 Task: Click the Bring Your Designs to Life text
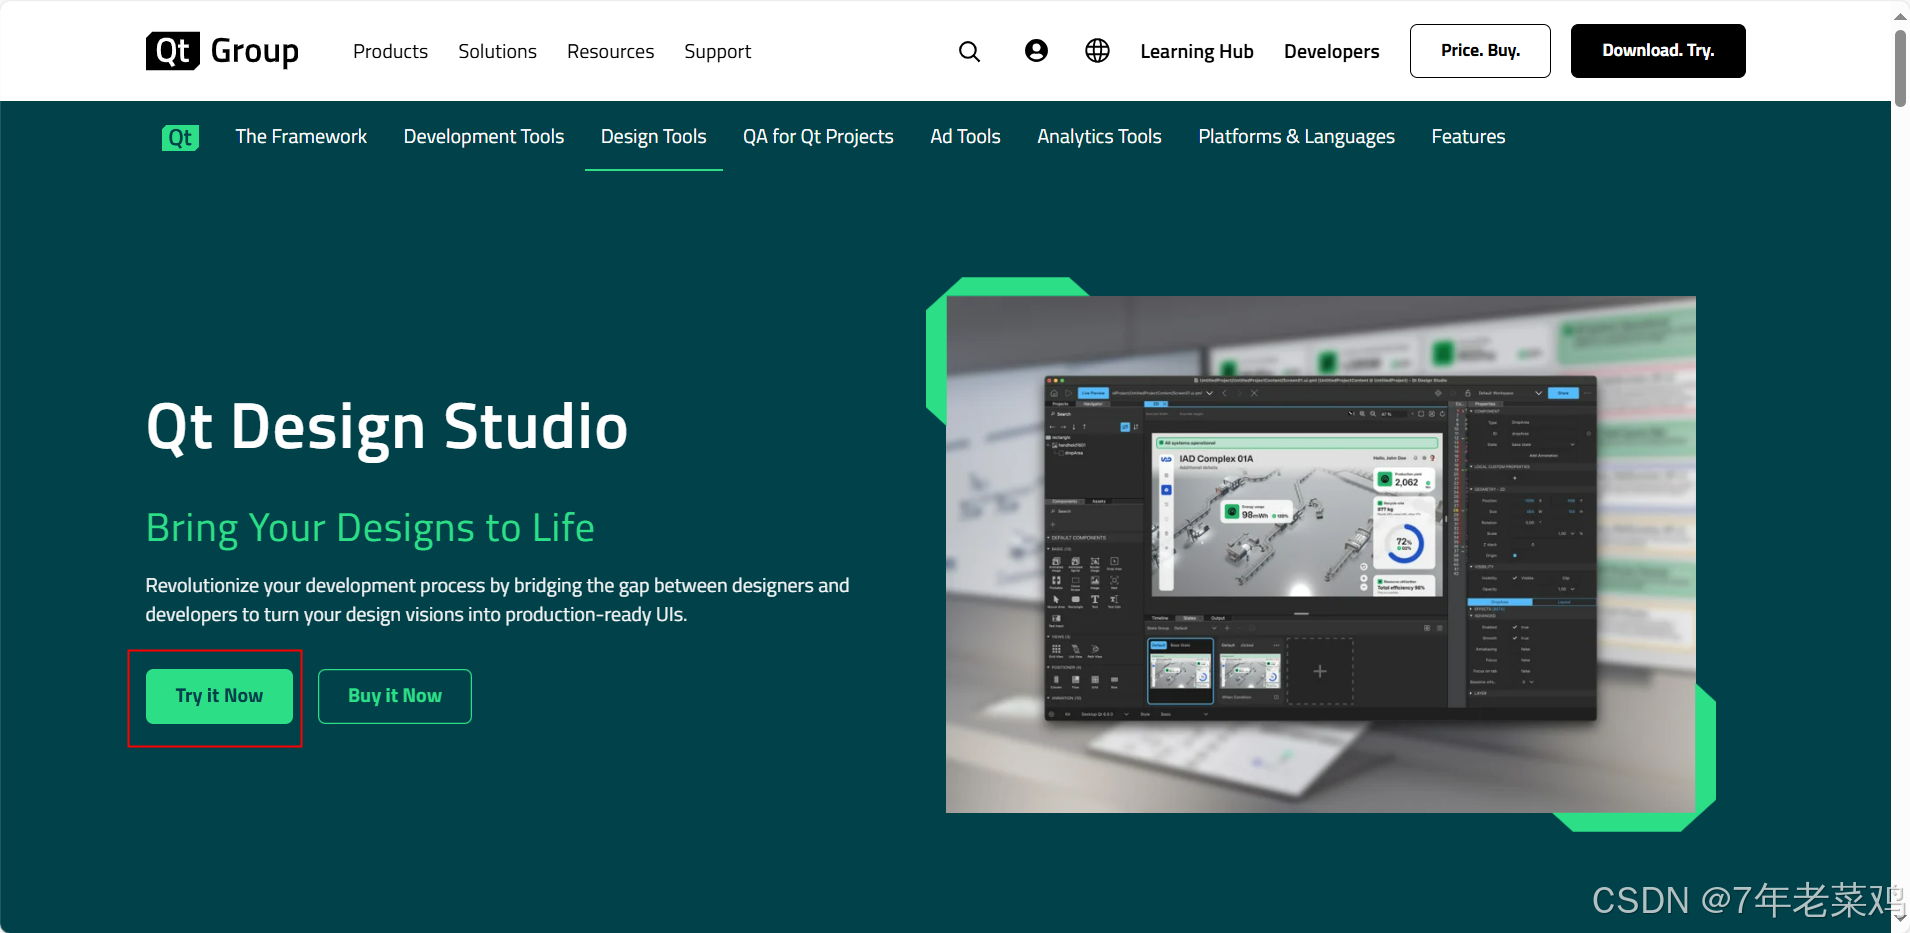click(x=370, y=528)
